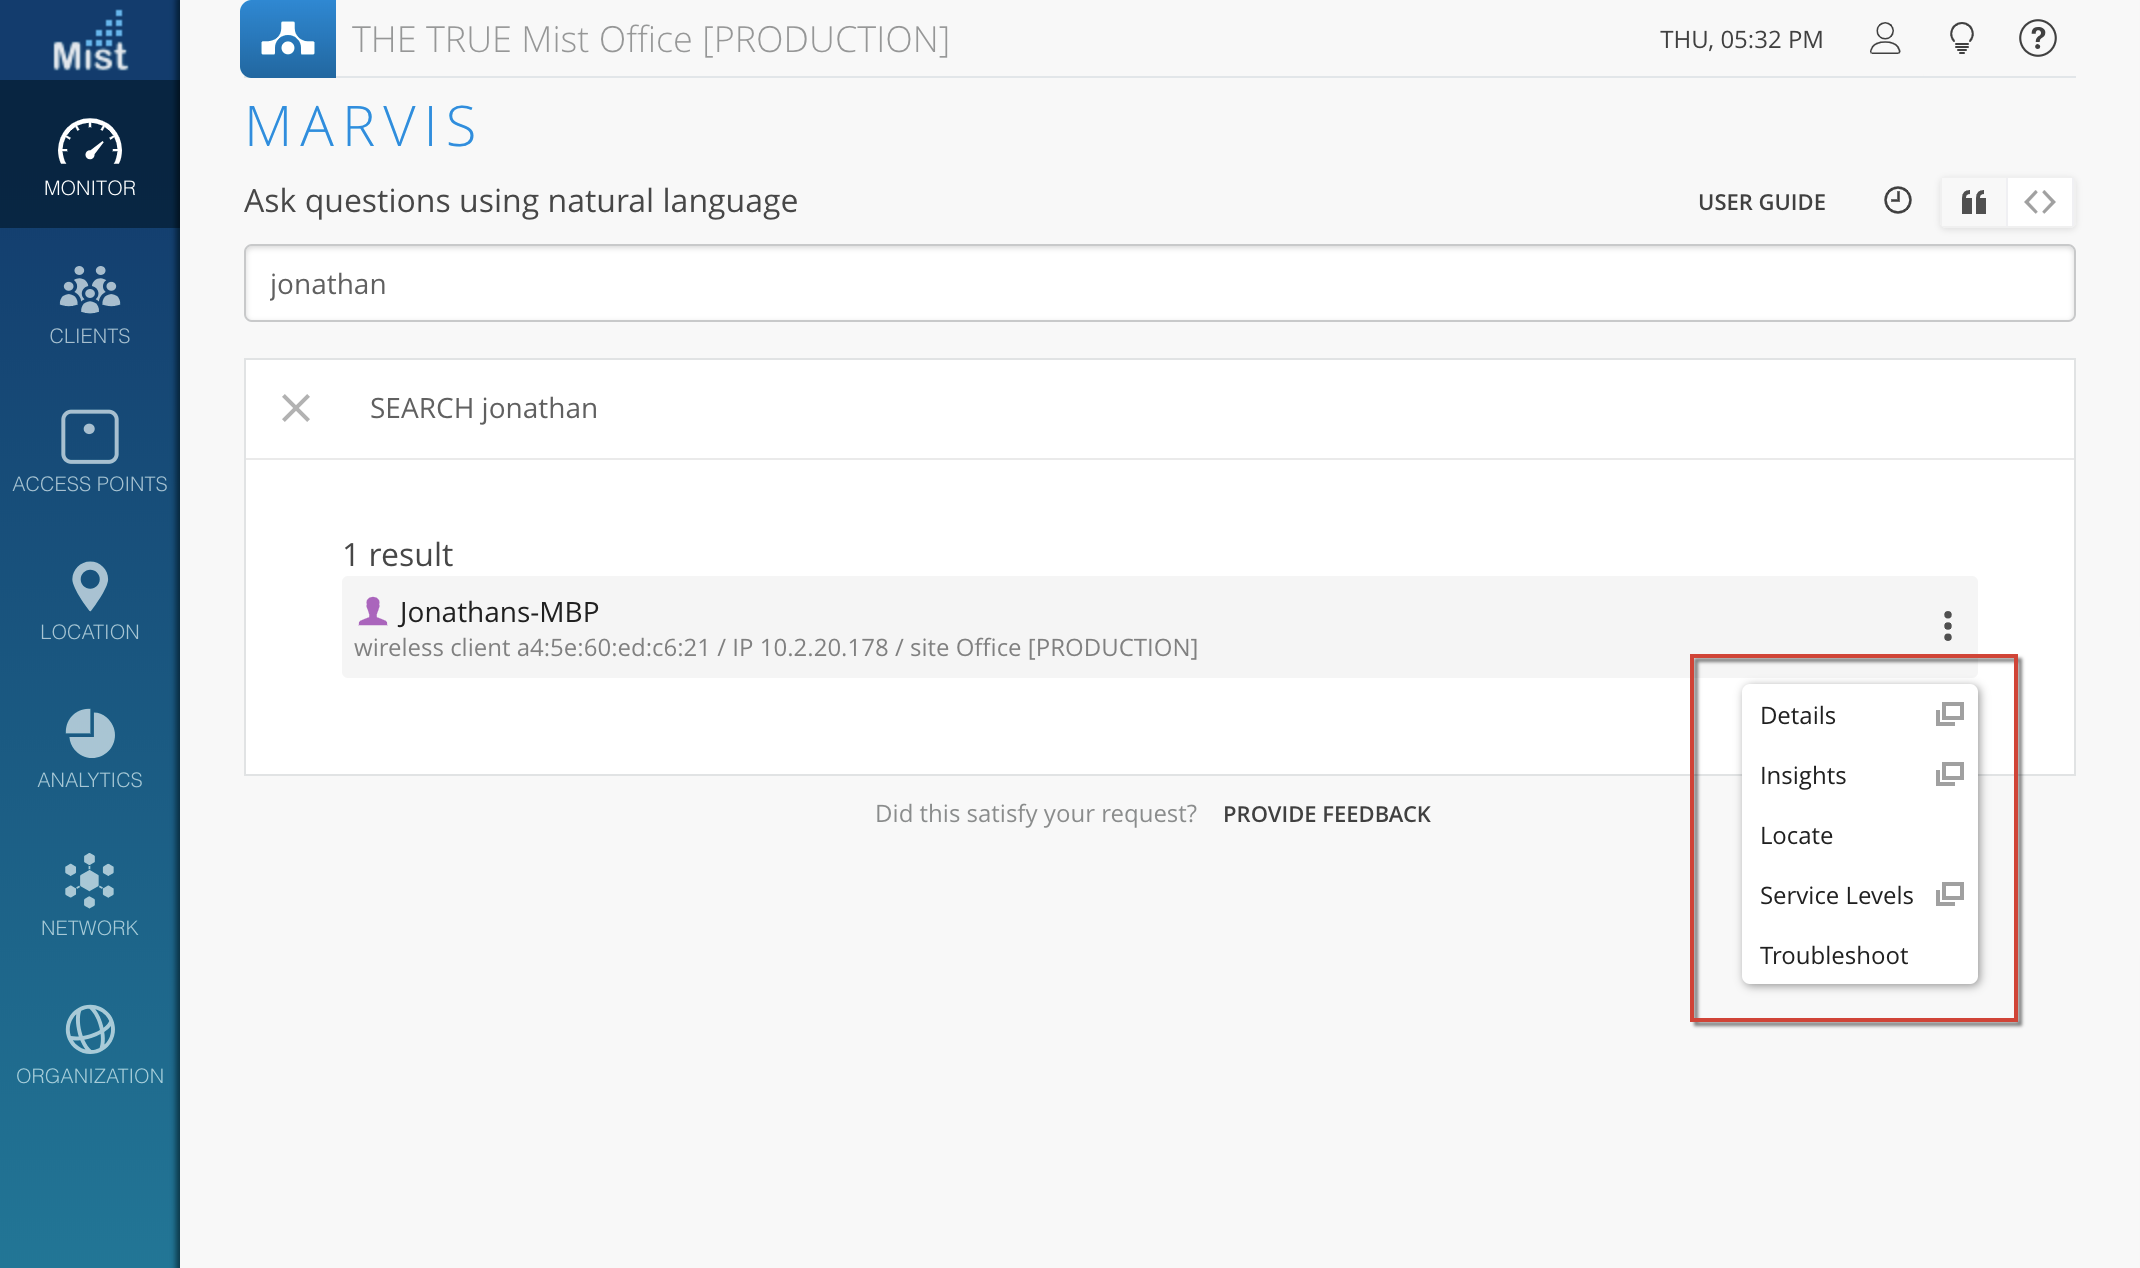Click the user account icon

[x=1885, y=39]
